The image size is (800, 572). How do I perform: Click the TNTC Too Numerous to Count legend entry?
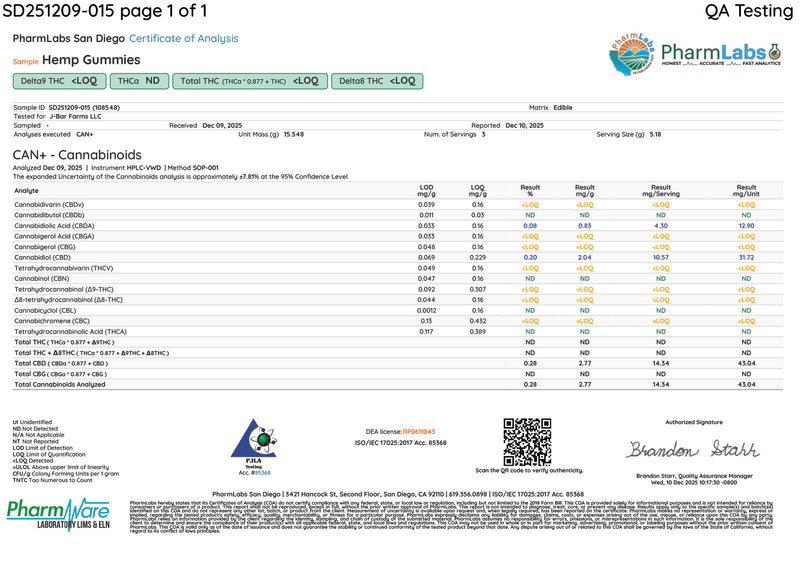point(53,480)
